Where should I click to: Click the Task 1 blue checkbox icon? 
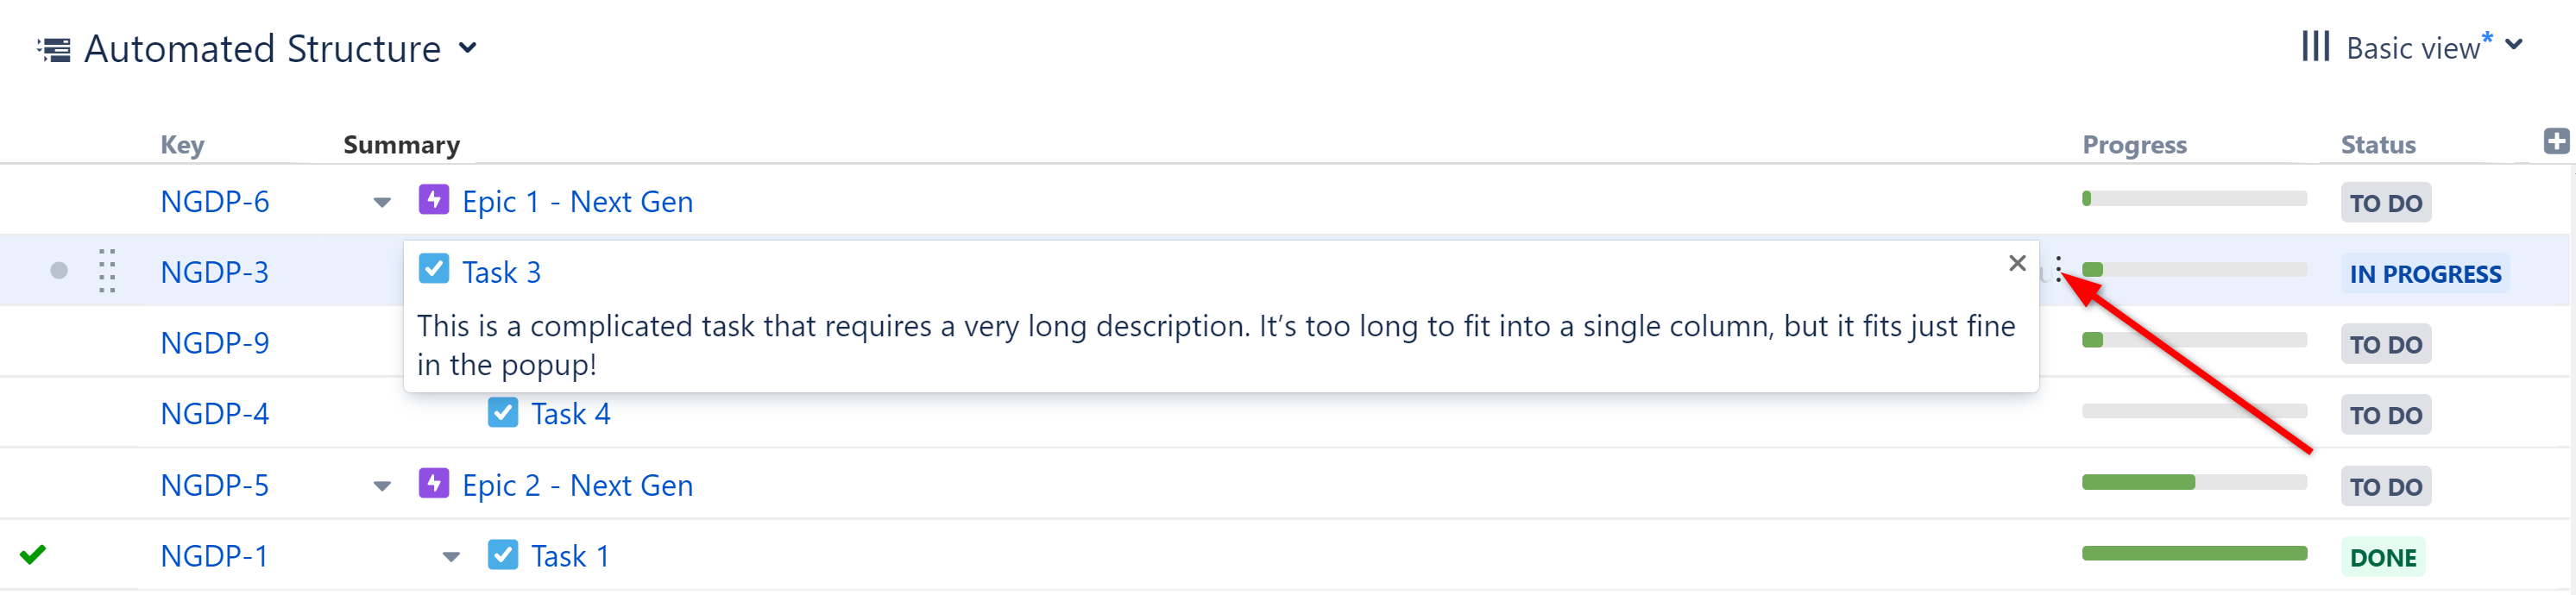pyautogui.click(x=502, y=554)
